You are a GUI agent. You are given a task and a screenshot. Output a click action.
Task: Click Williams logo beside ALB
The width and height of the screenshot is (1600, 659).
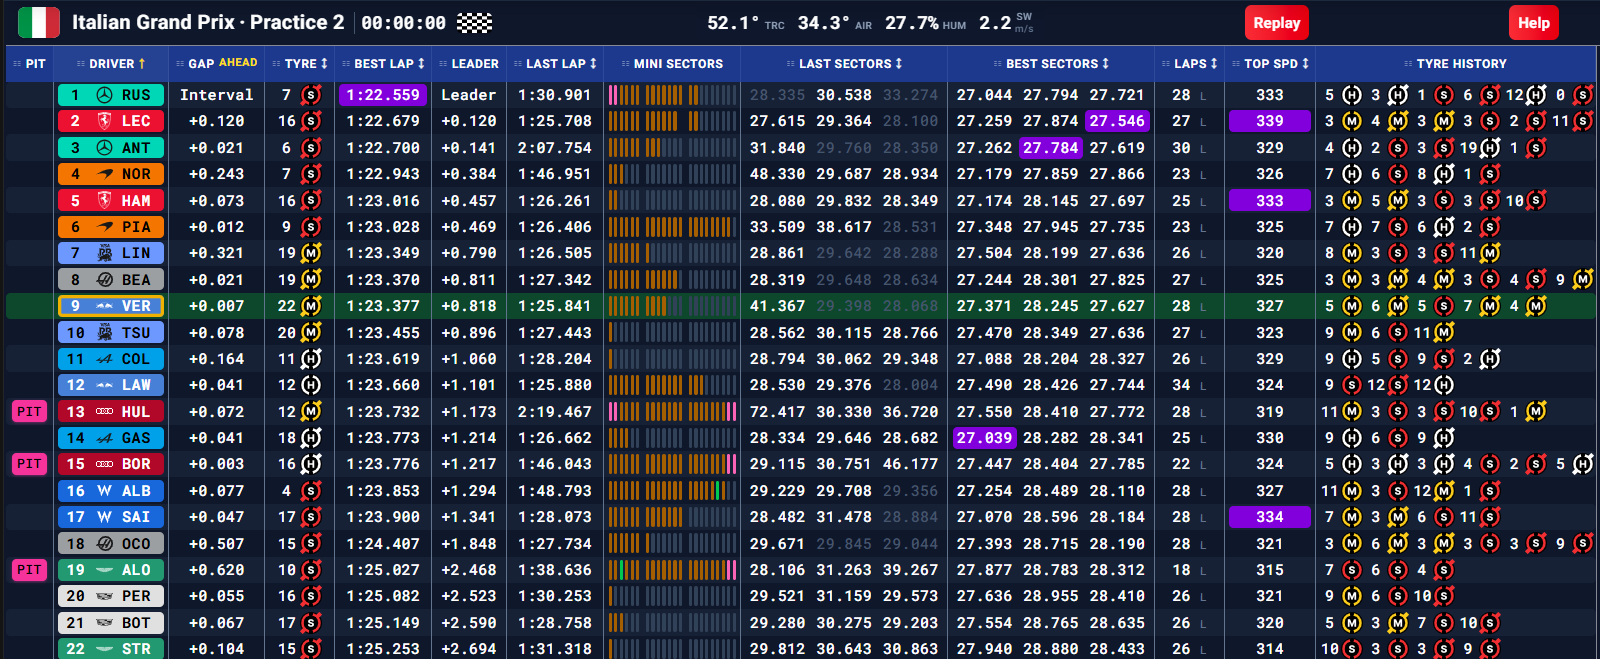104,491
